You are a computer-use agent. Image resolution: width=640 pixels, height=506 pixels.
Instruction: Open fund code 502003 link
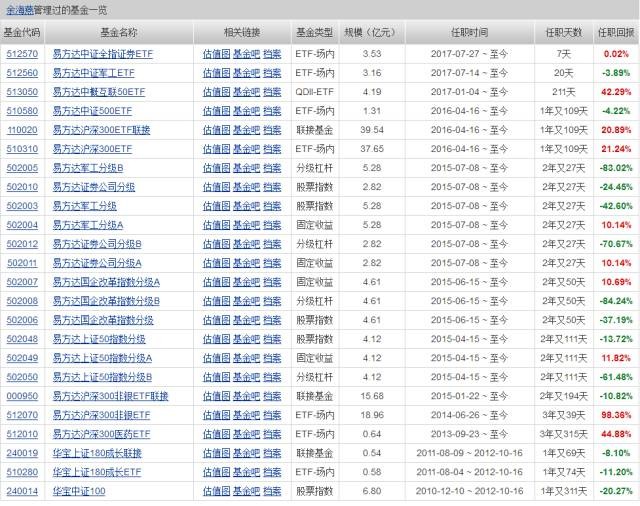click(x=22, y=206)
